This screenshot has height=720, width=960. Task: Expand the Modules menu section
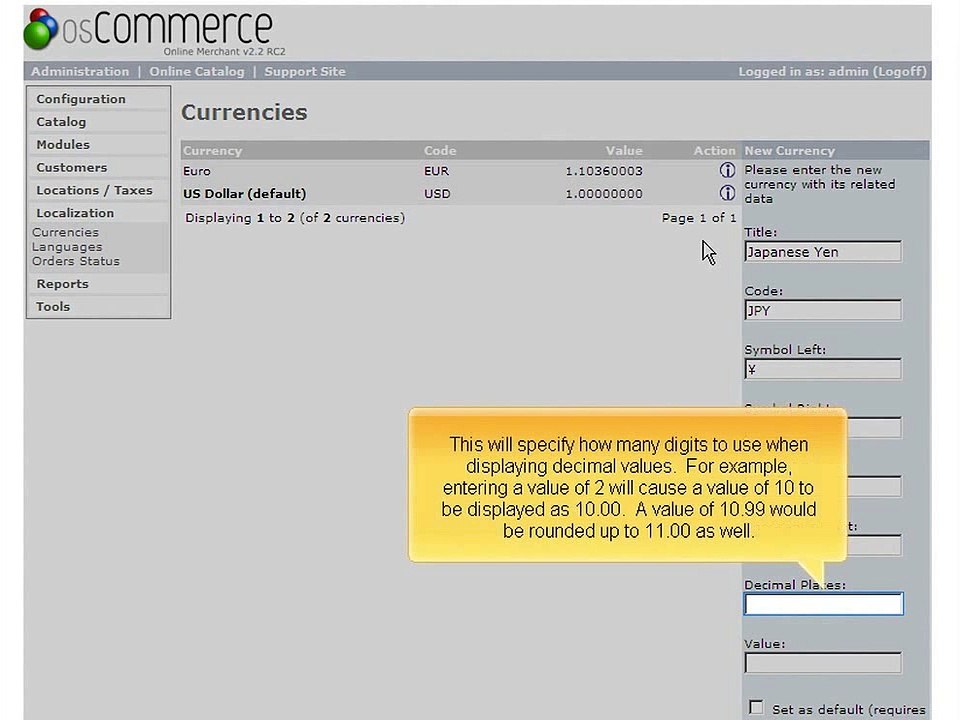tap(63, 144)
